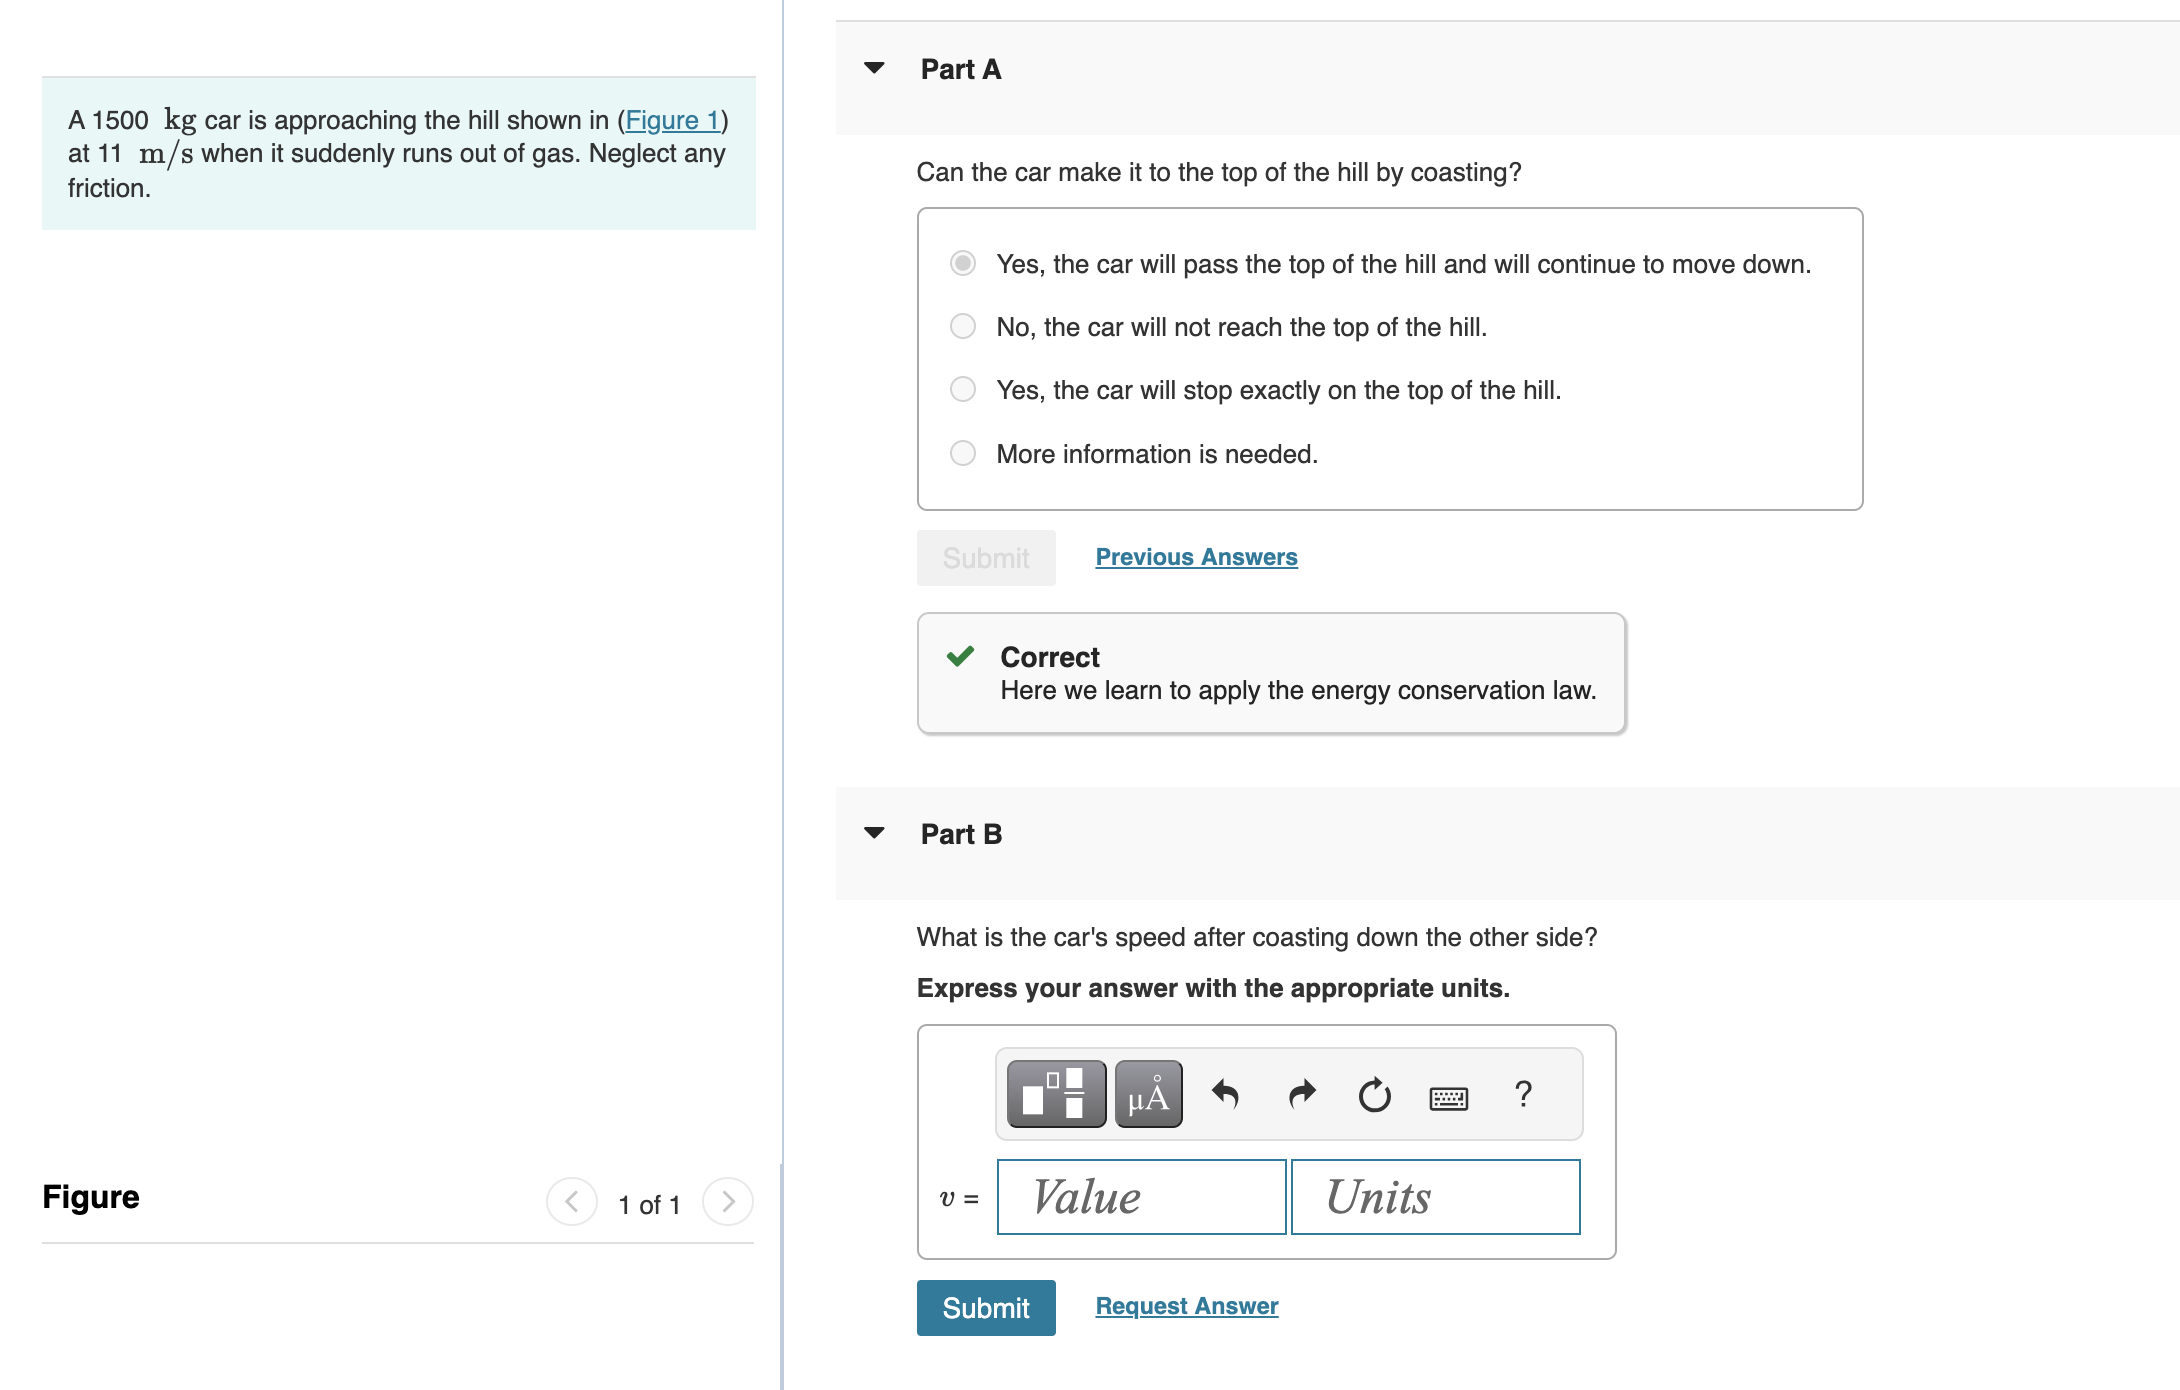Collapse the Part B section
Screen dimensions: 2180x1390
[874, 833]
